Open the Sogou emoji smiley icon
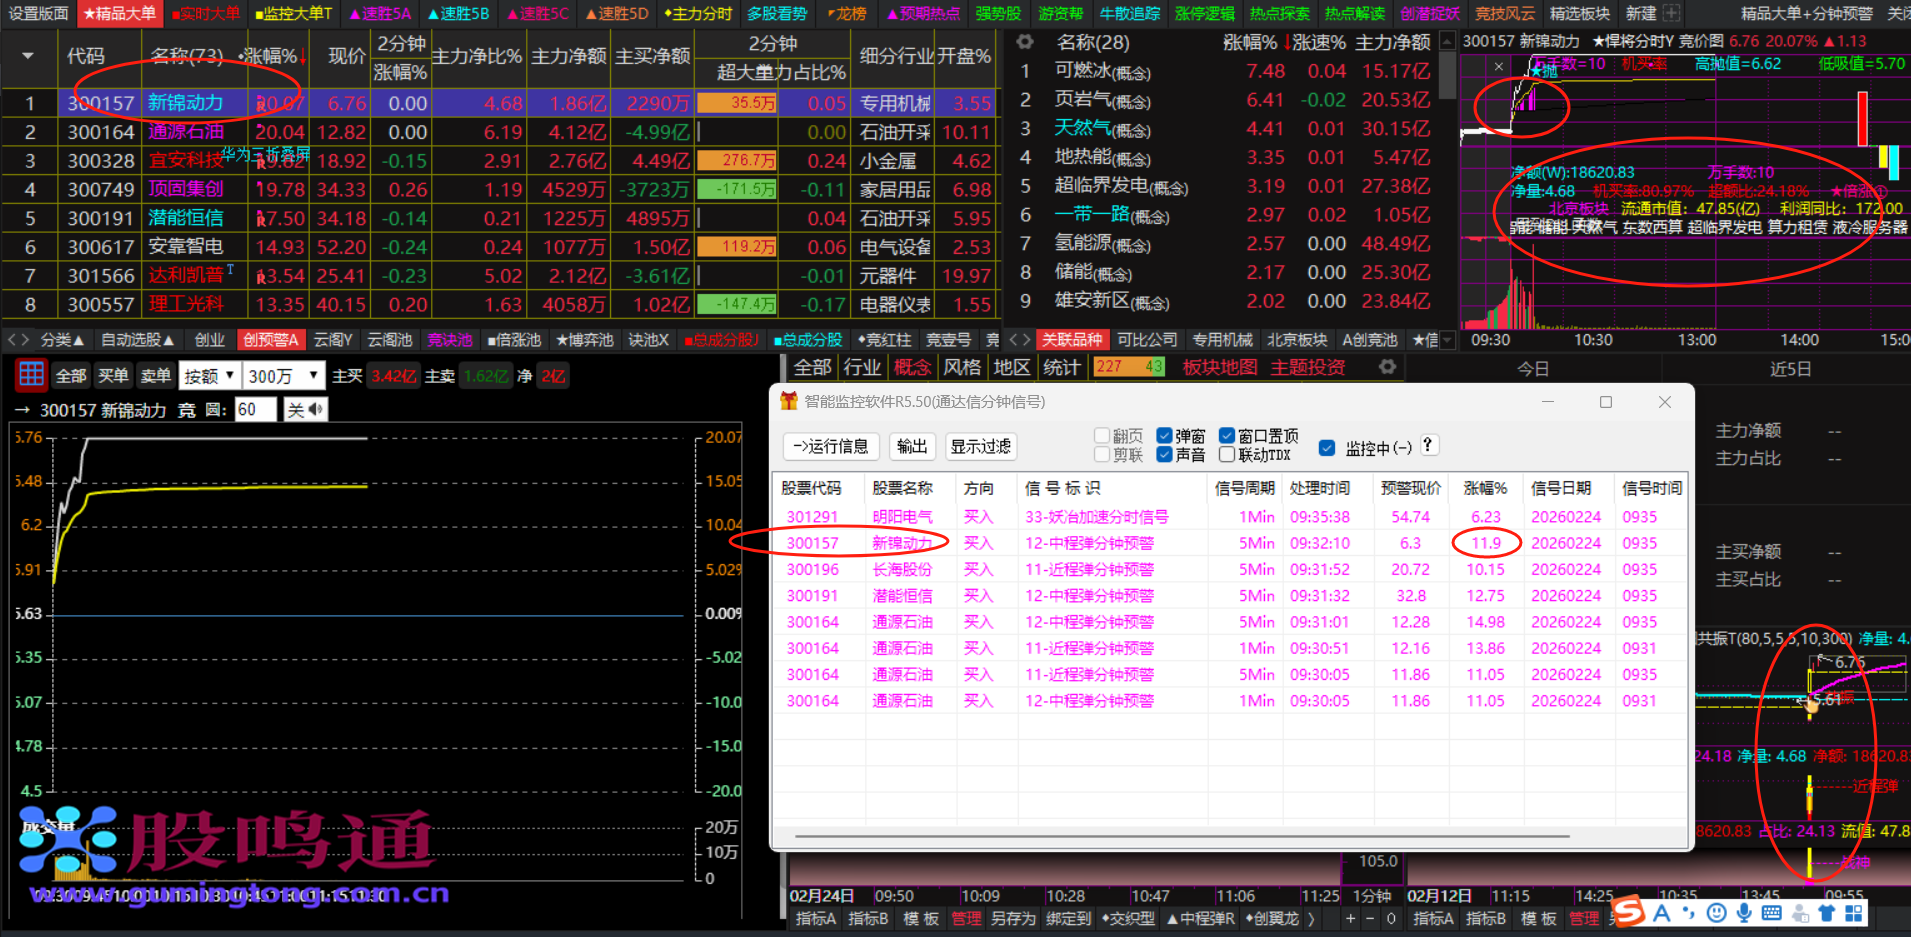Viewport: 1911px width, 937px height. click(1716, 912)
